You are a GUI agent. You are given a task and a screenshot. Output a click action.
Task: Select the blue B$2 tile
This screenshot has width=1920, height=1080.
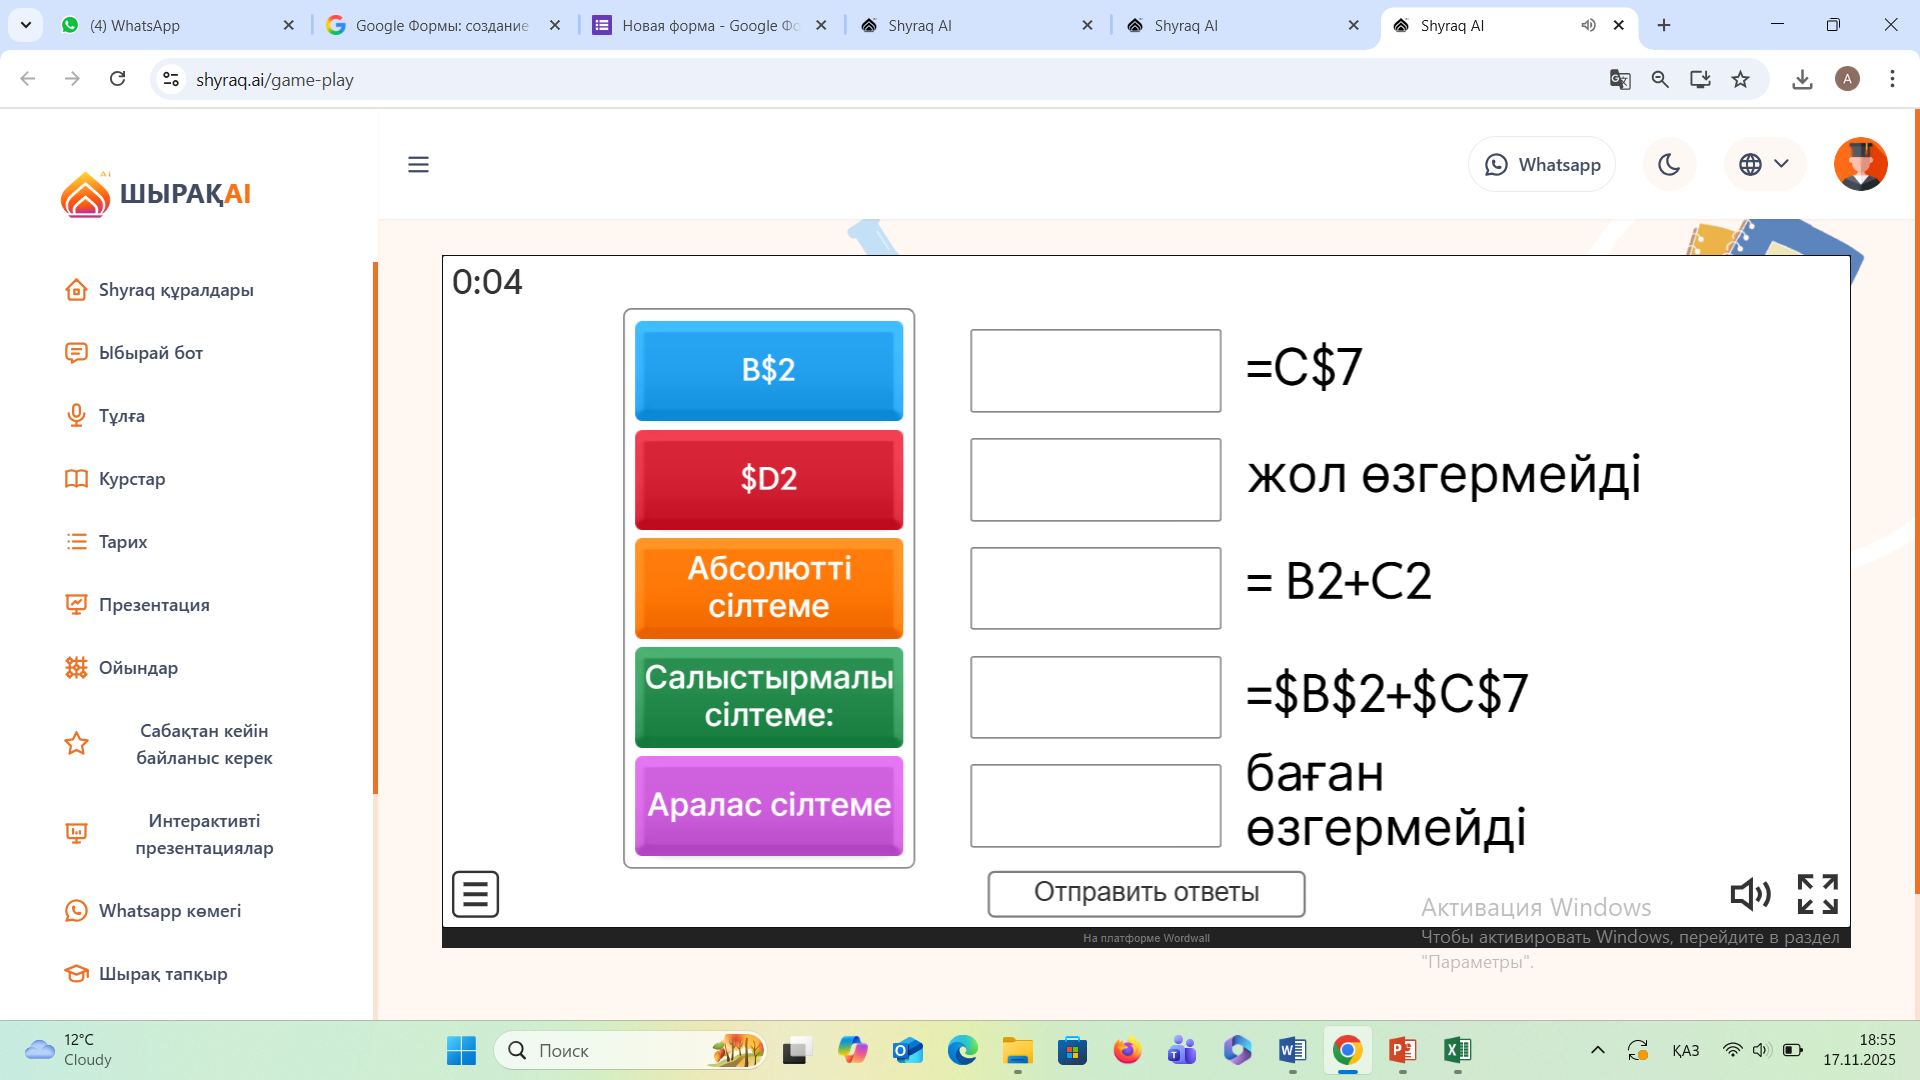768,370
